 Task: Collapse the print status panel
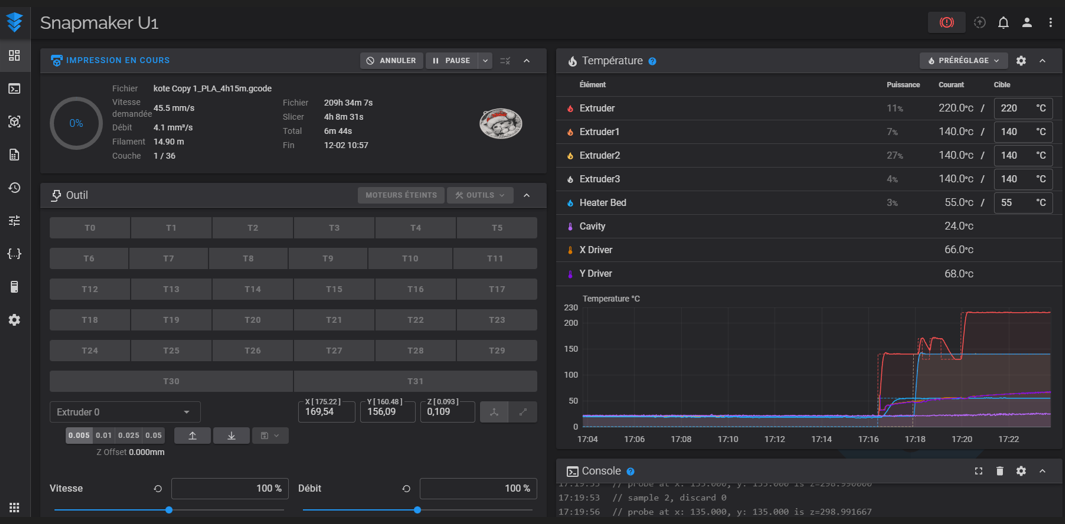click(526, 60)
